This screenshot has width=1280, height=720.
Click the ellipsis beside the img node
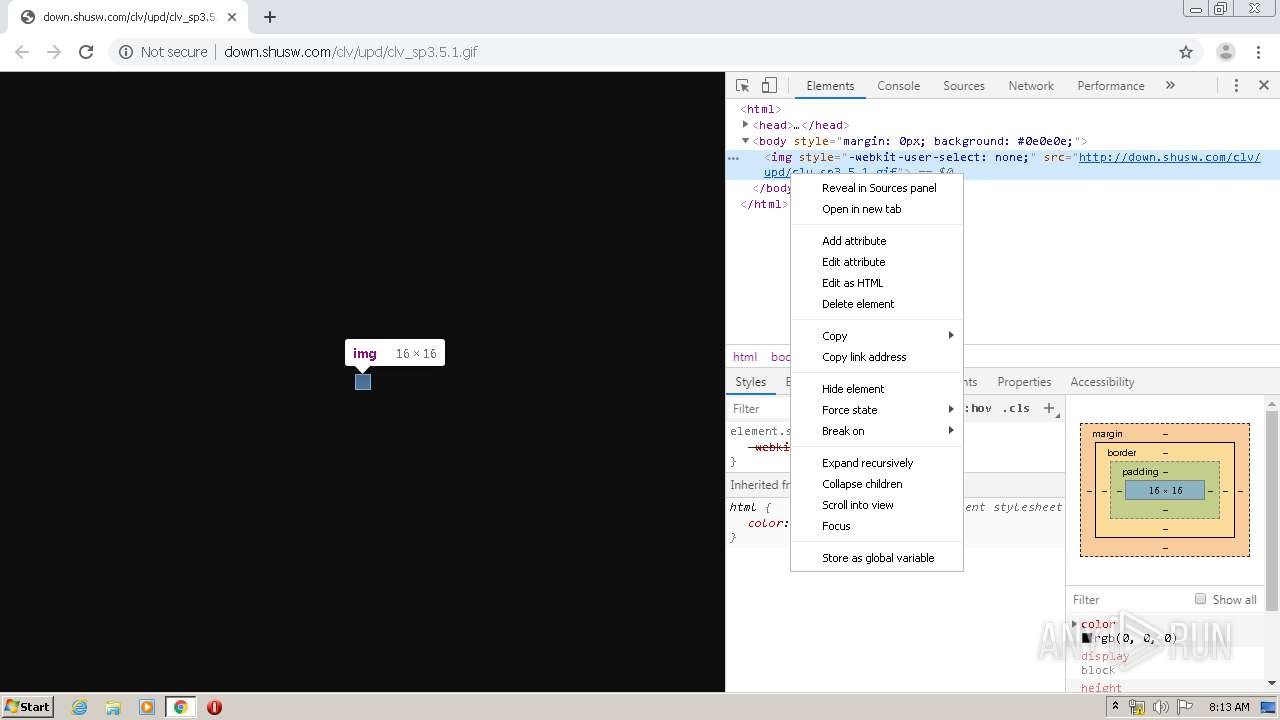pos(733,157)
